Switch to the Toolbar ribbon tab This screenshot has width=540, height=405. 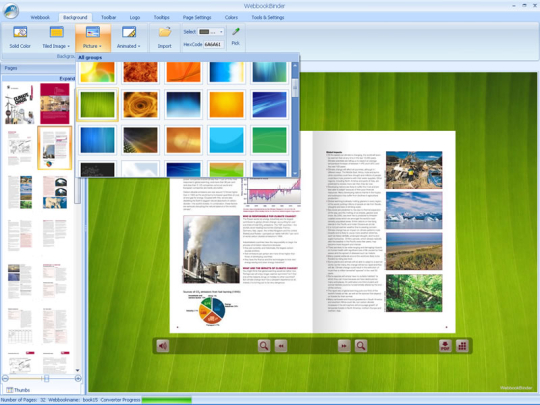(108, 17)
